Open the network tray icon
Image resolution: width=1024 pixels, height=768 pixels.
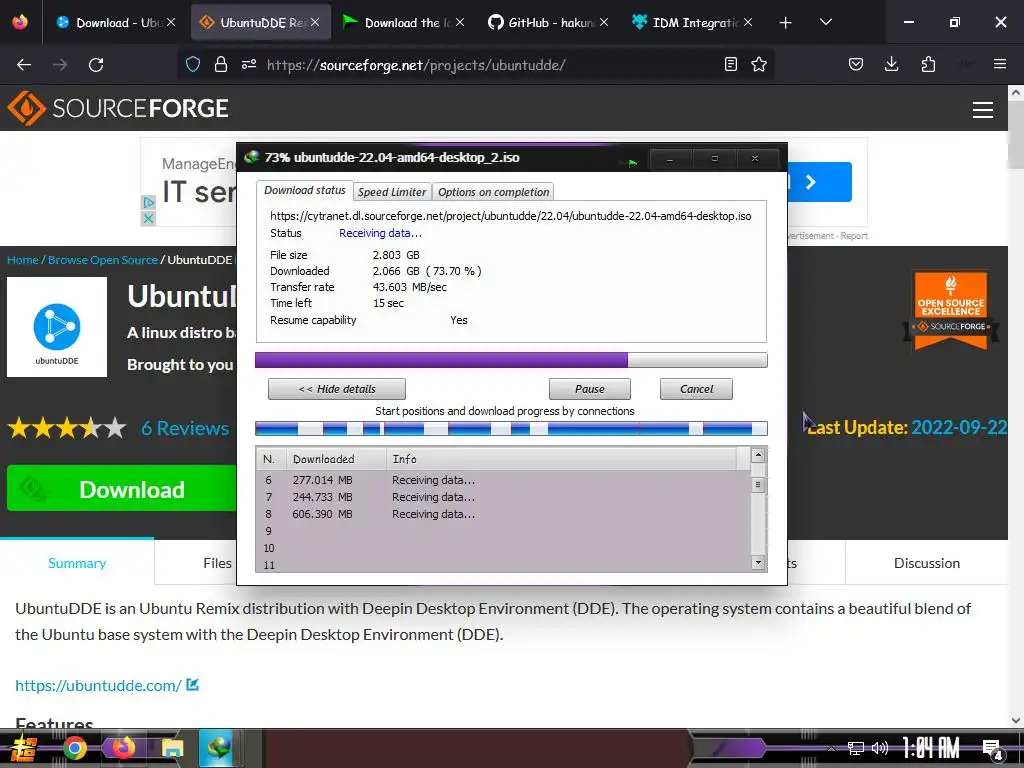[856, 748]
